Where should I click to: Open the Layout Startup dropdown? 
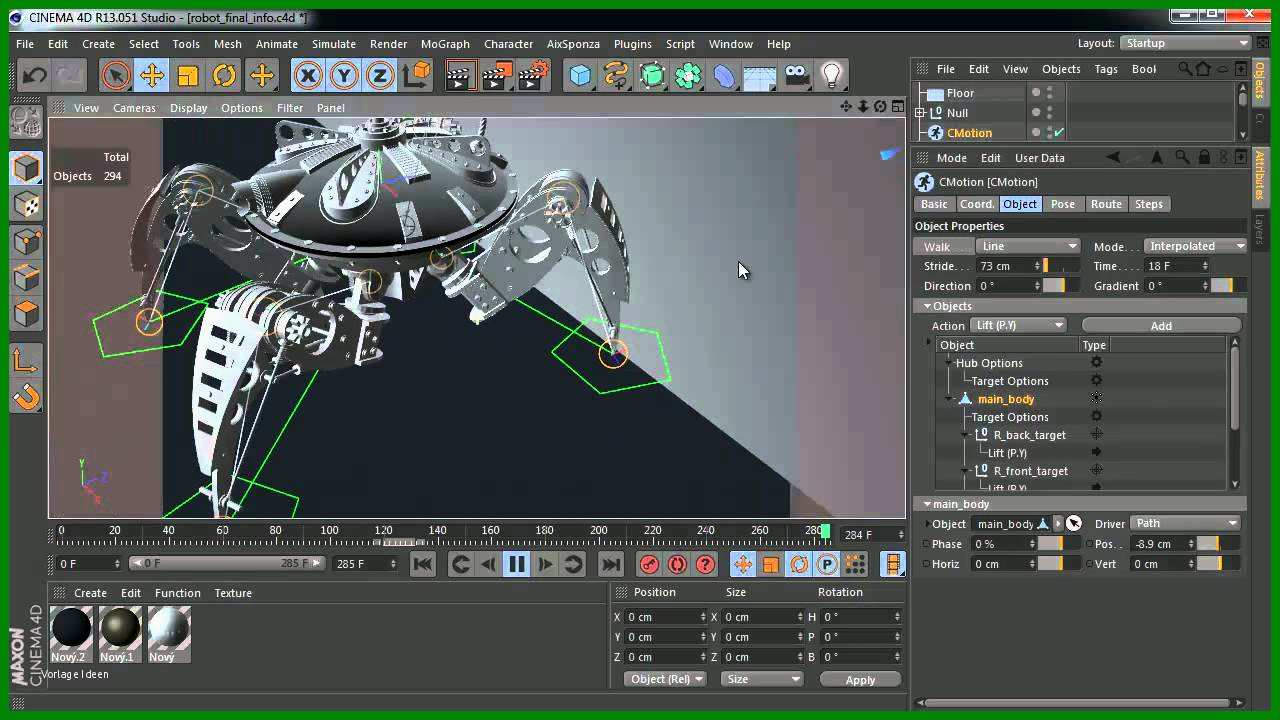click(x=1186, y=43)
